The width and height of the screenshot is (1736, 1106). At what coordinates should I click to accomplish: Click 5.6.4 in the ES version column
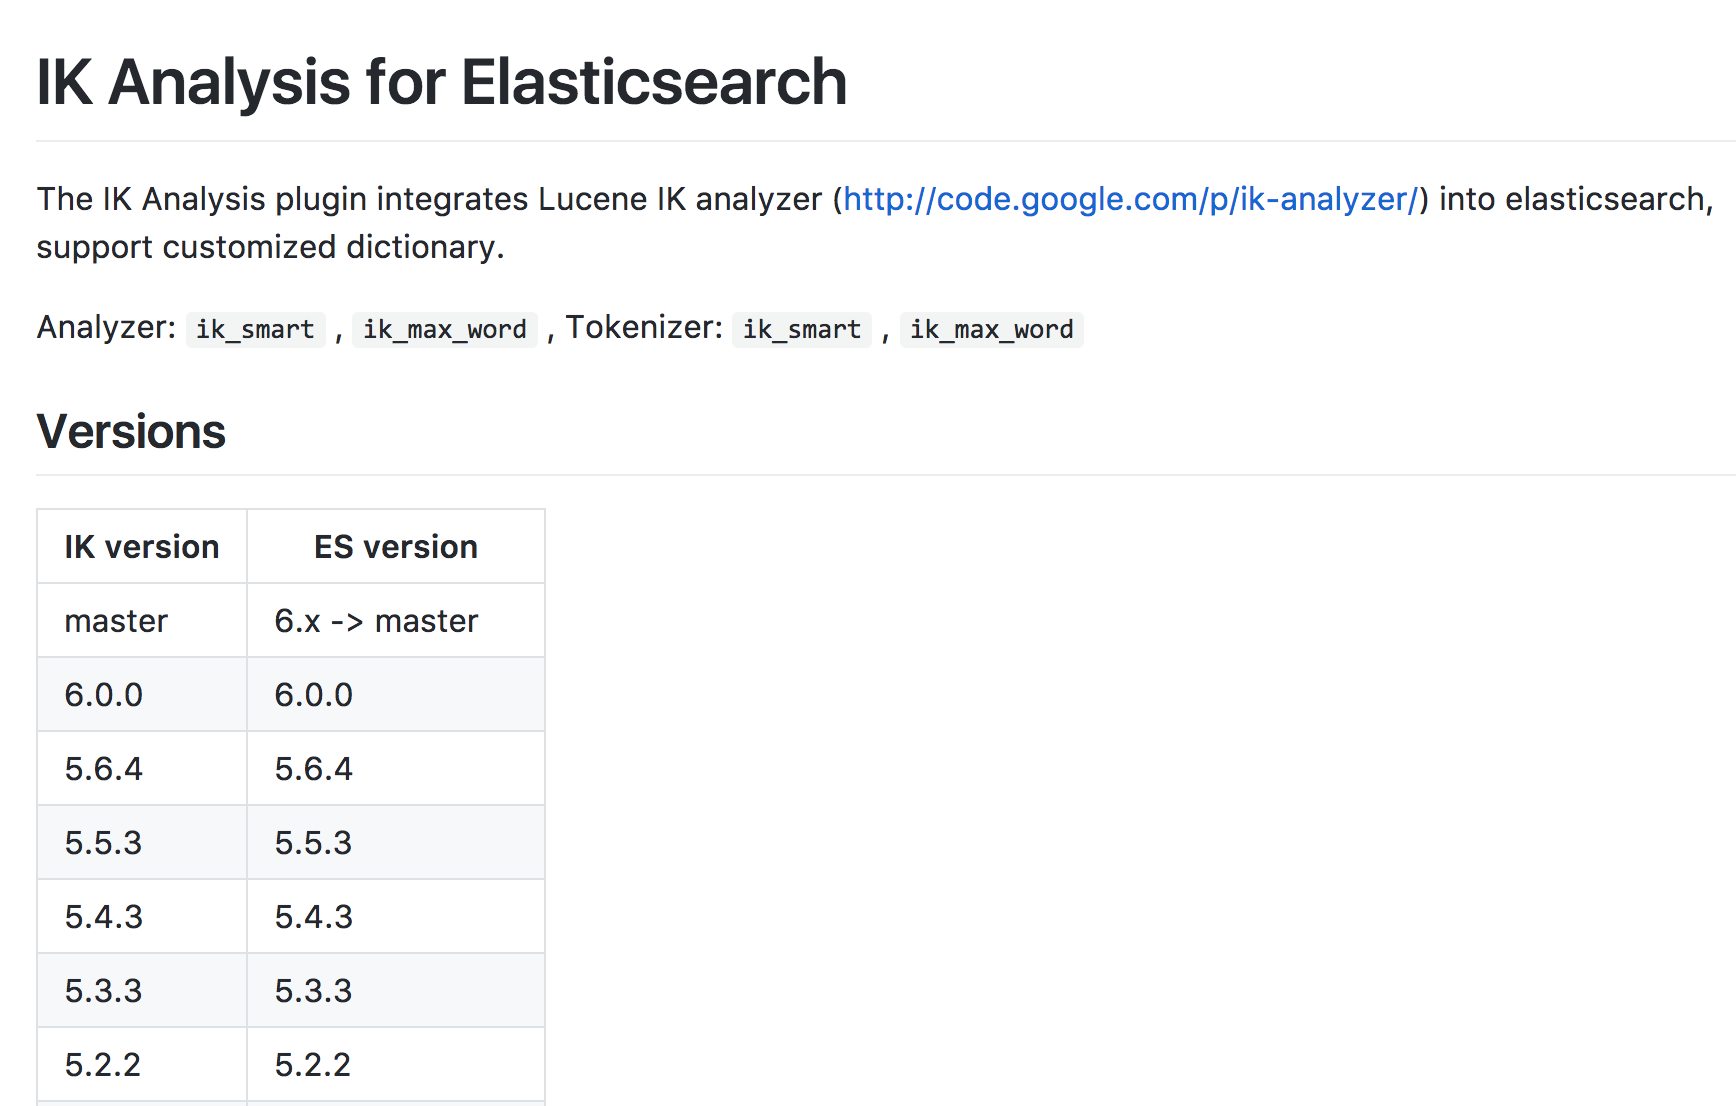point(396,769)
